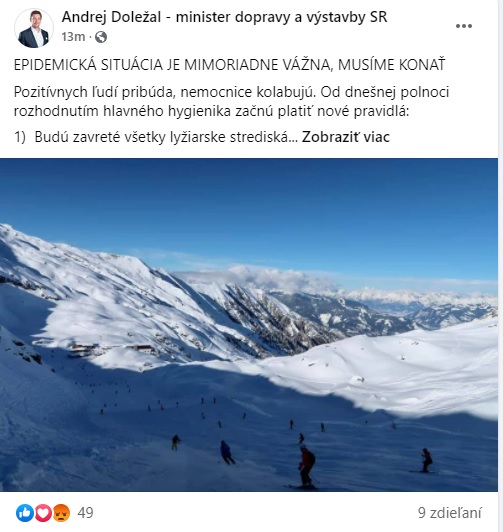The width and height of the screenshot is (503, 532).
Task: Expand post with Zobraziť viac
Action: (346, 137)
